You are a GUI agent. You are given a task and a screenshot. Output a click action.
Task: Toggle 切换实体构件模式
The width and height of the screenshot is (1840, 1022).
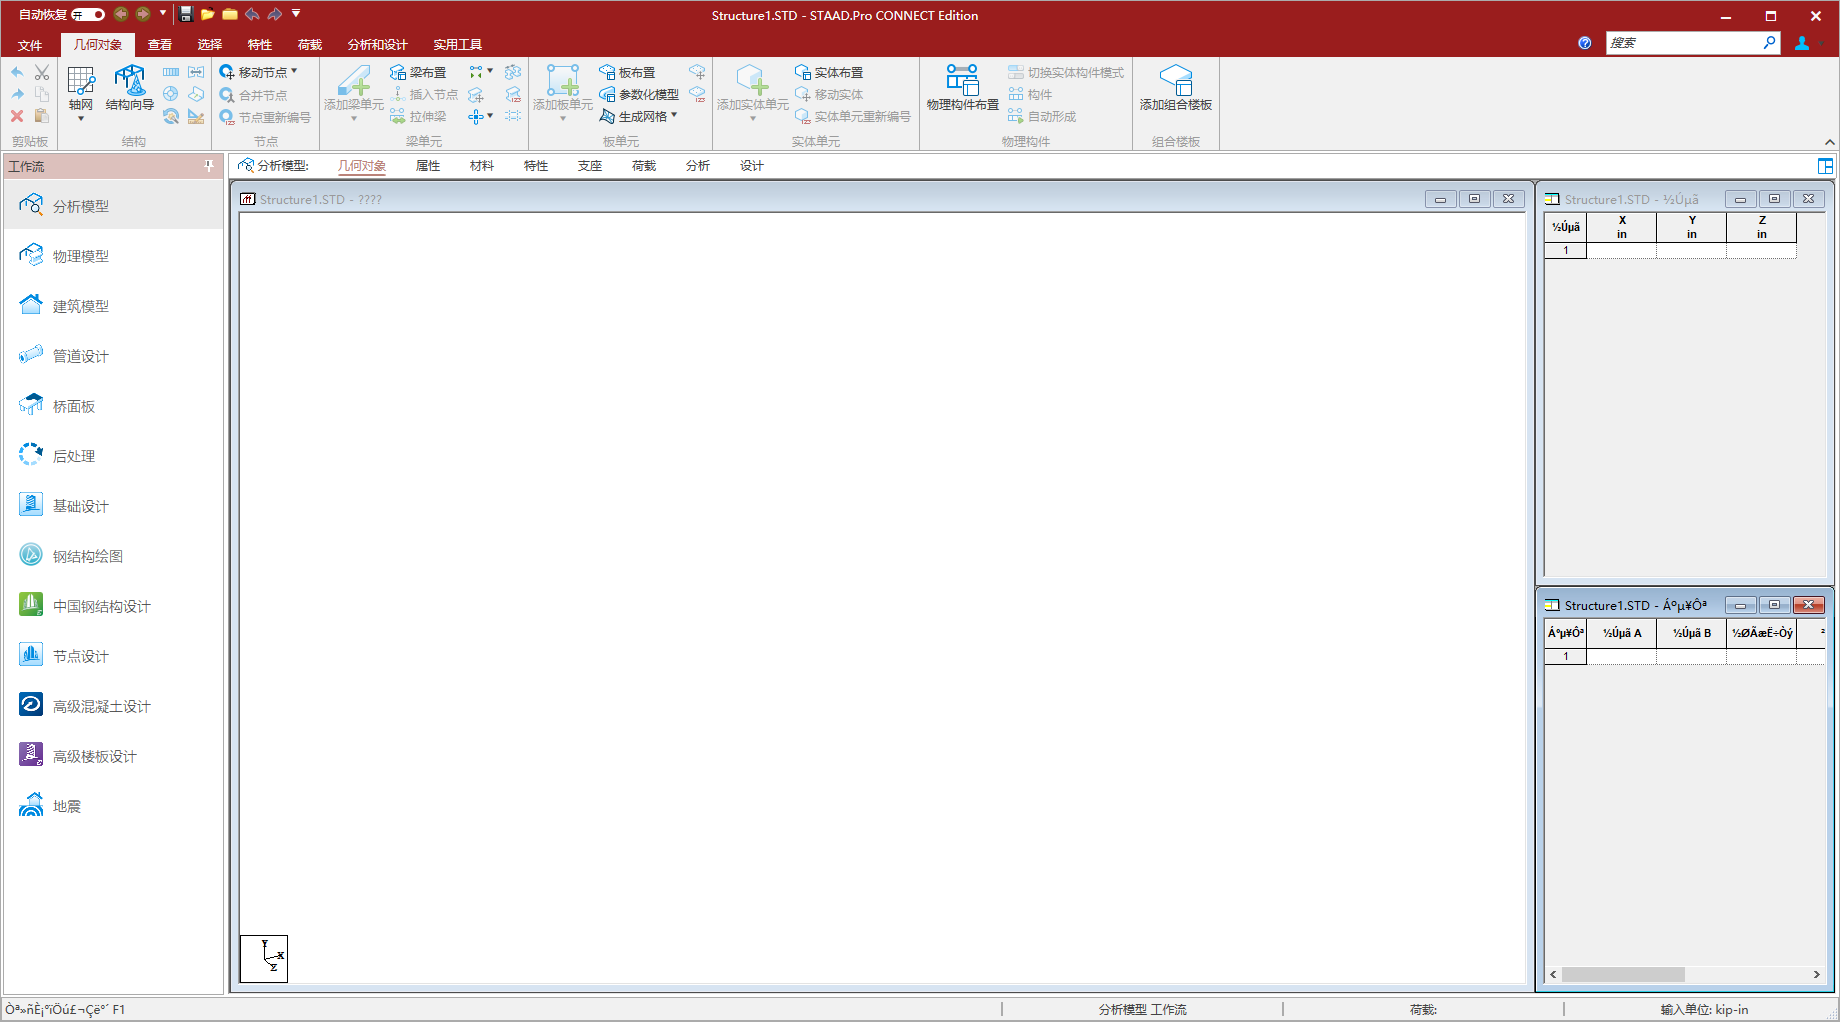point(1066,73)
